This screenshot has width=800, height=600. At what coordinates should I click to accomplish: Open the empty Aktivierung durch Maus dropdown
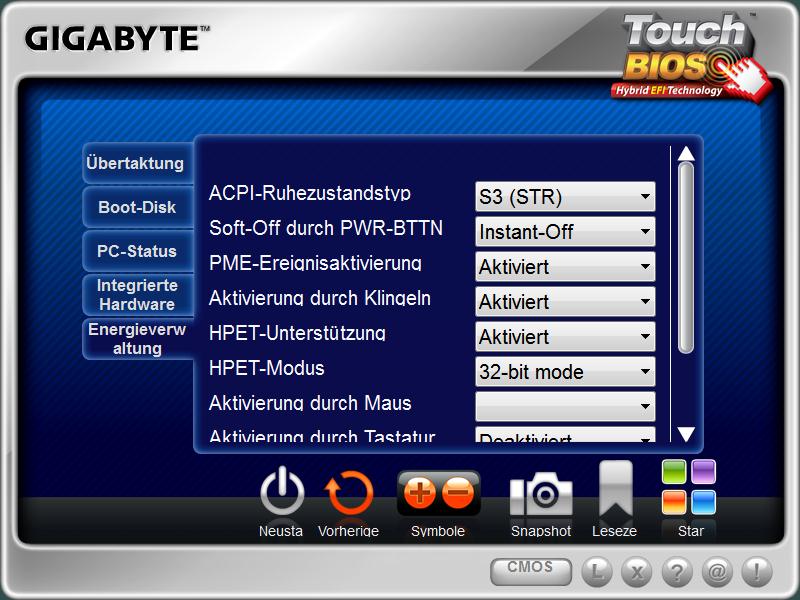565,406
